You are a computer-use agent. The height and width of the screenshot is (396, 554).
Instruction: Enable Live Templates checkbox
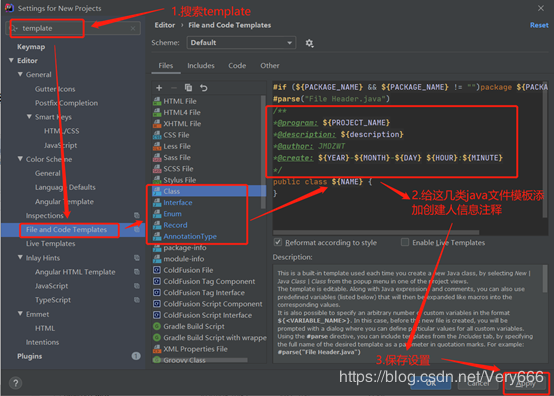pyautogui.click(x=405, y=242)
